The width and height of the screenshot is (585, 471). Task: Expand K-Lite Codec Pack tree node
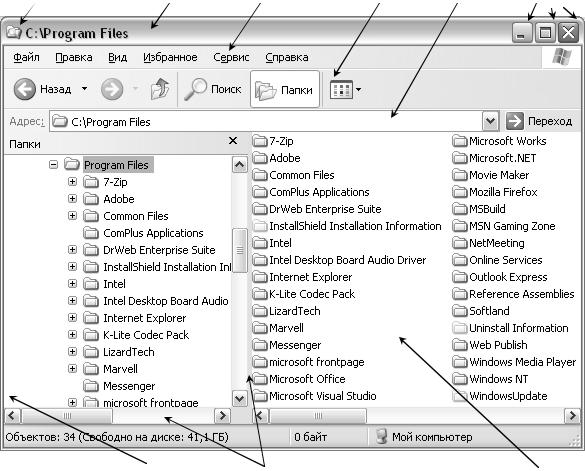72,335
